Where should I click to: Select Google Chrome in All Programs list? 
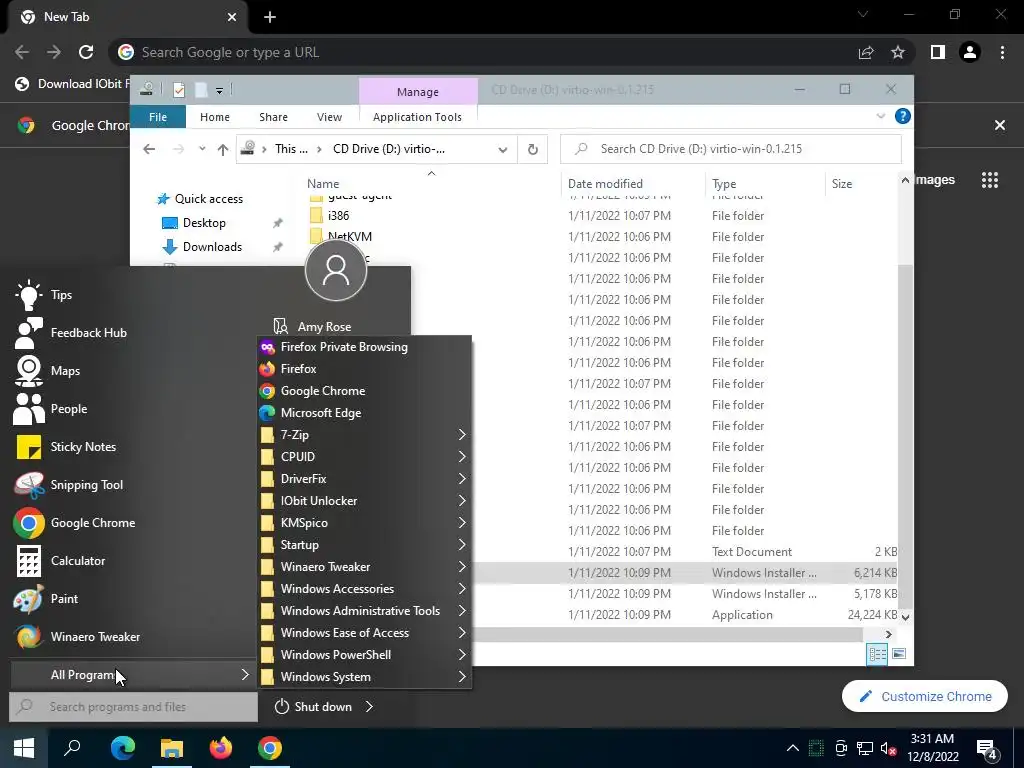[x=364, y=391]
